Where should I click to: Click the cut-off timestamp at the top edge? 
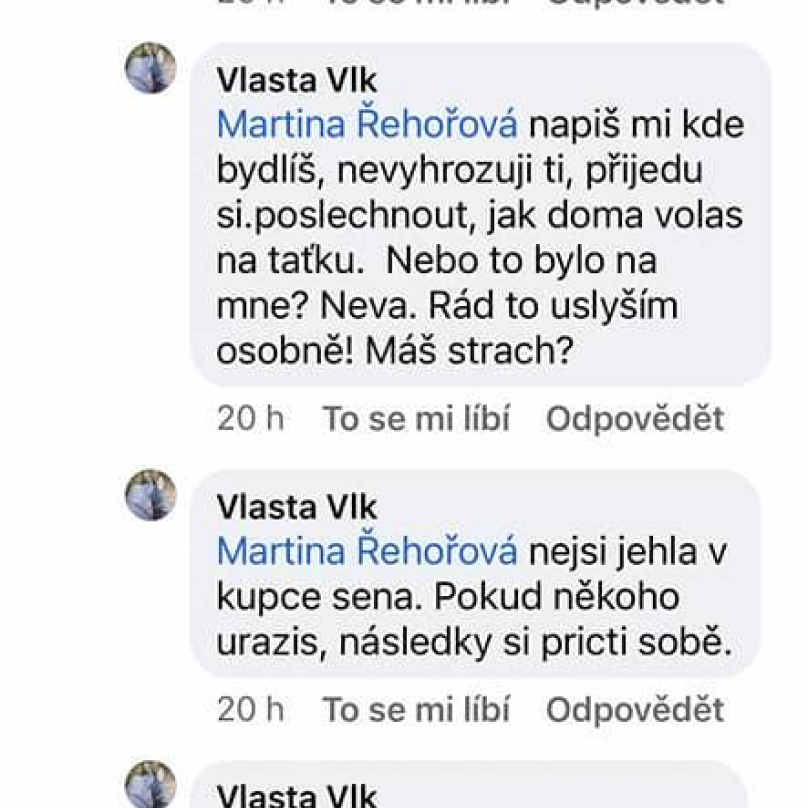pyautogui.click(x=250, y=3)
